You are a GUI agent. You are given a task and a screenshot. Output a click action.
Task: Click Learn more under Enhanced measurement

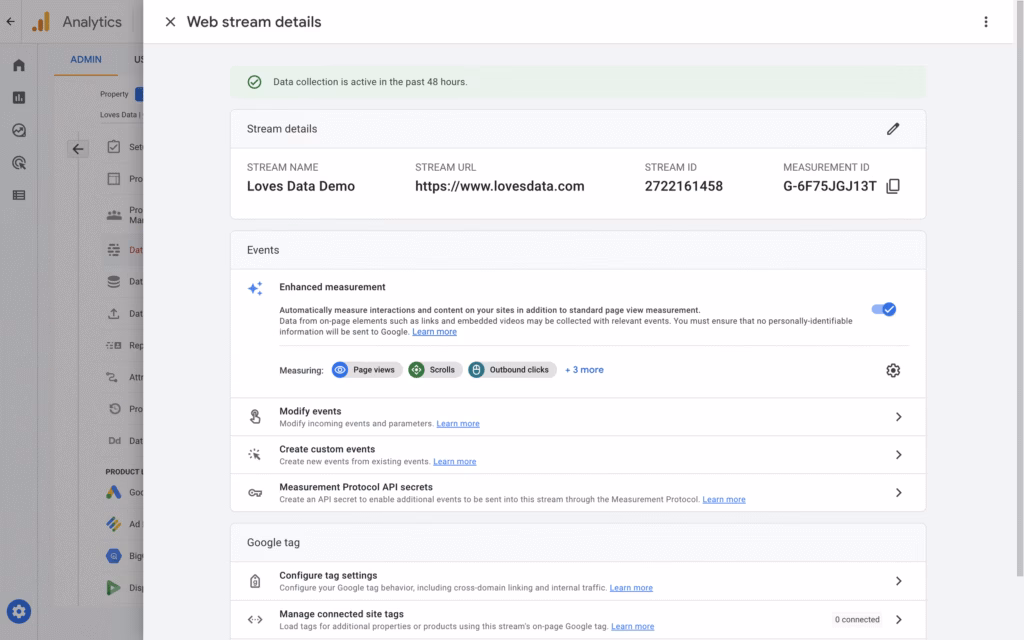click(434, 331)
